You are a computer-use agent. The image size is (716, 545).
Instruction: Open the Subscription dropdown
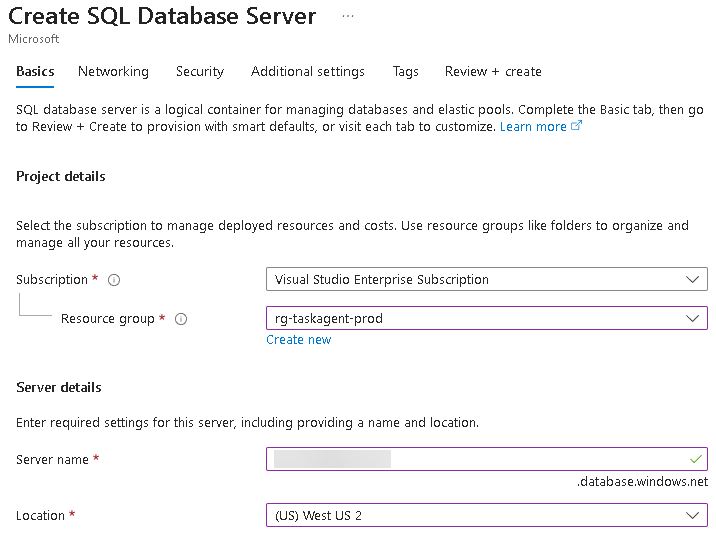click(x=487, y=279)
